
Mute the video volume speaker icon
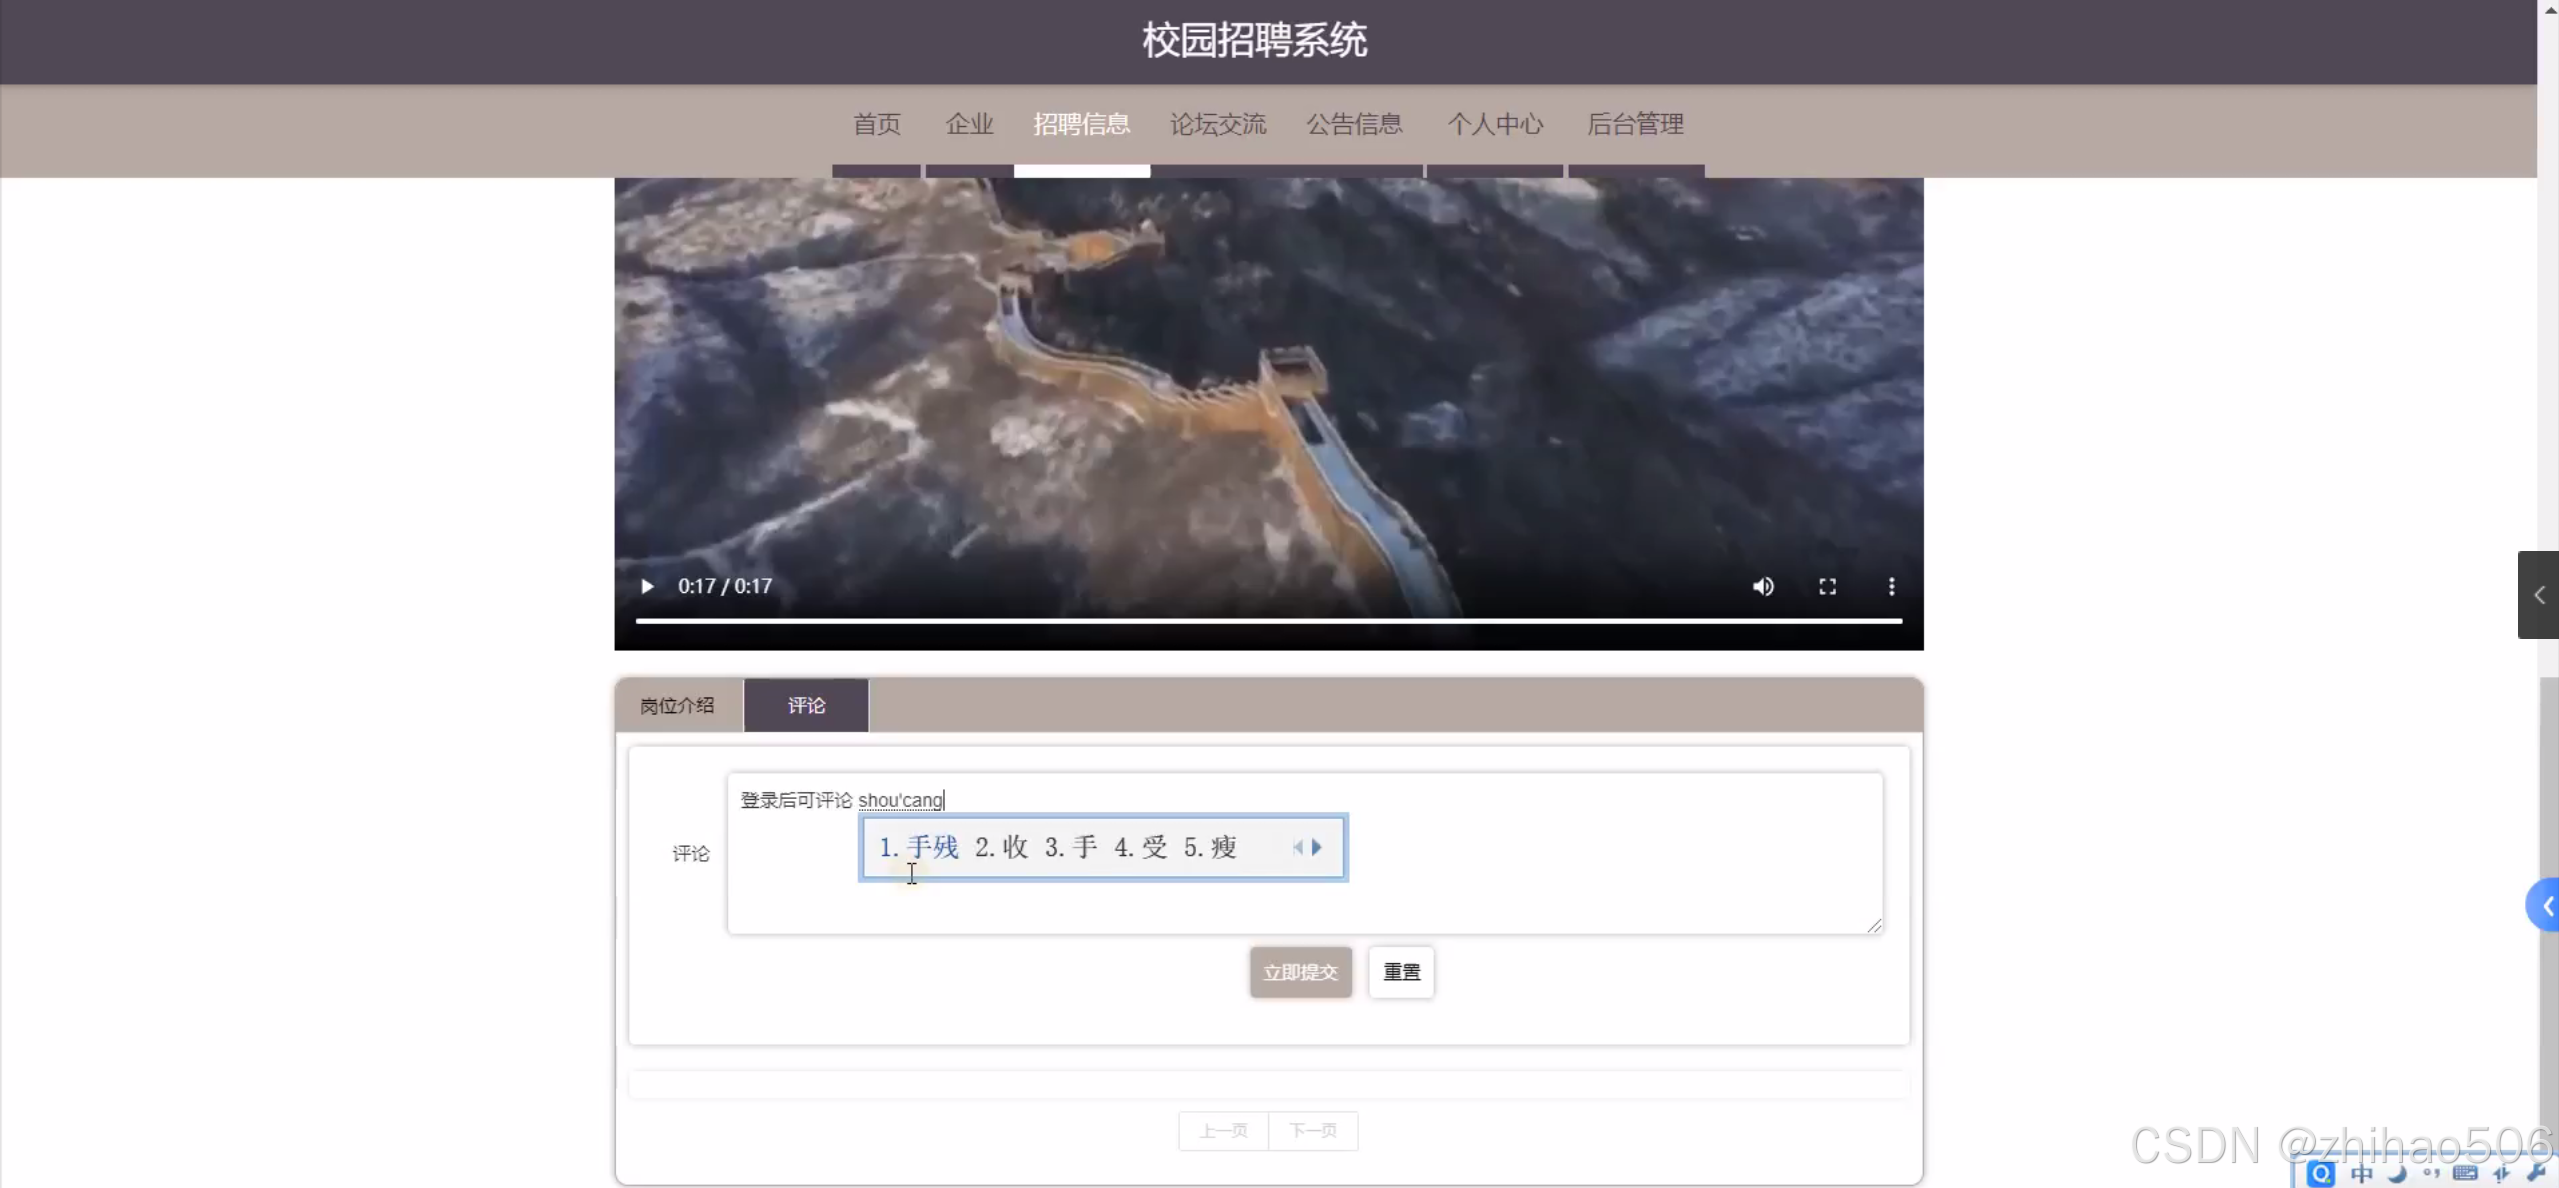(x=1763, y=586)
